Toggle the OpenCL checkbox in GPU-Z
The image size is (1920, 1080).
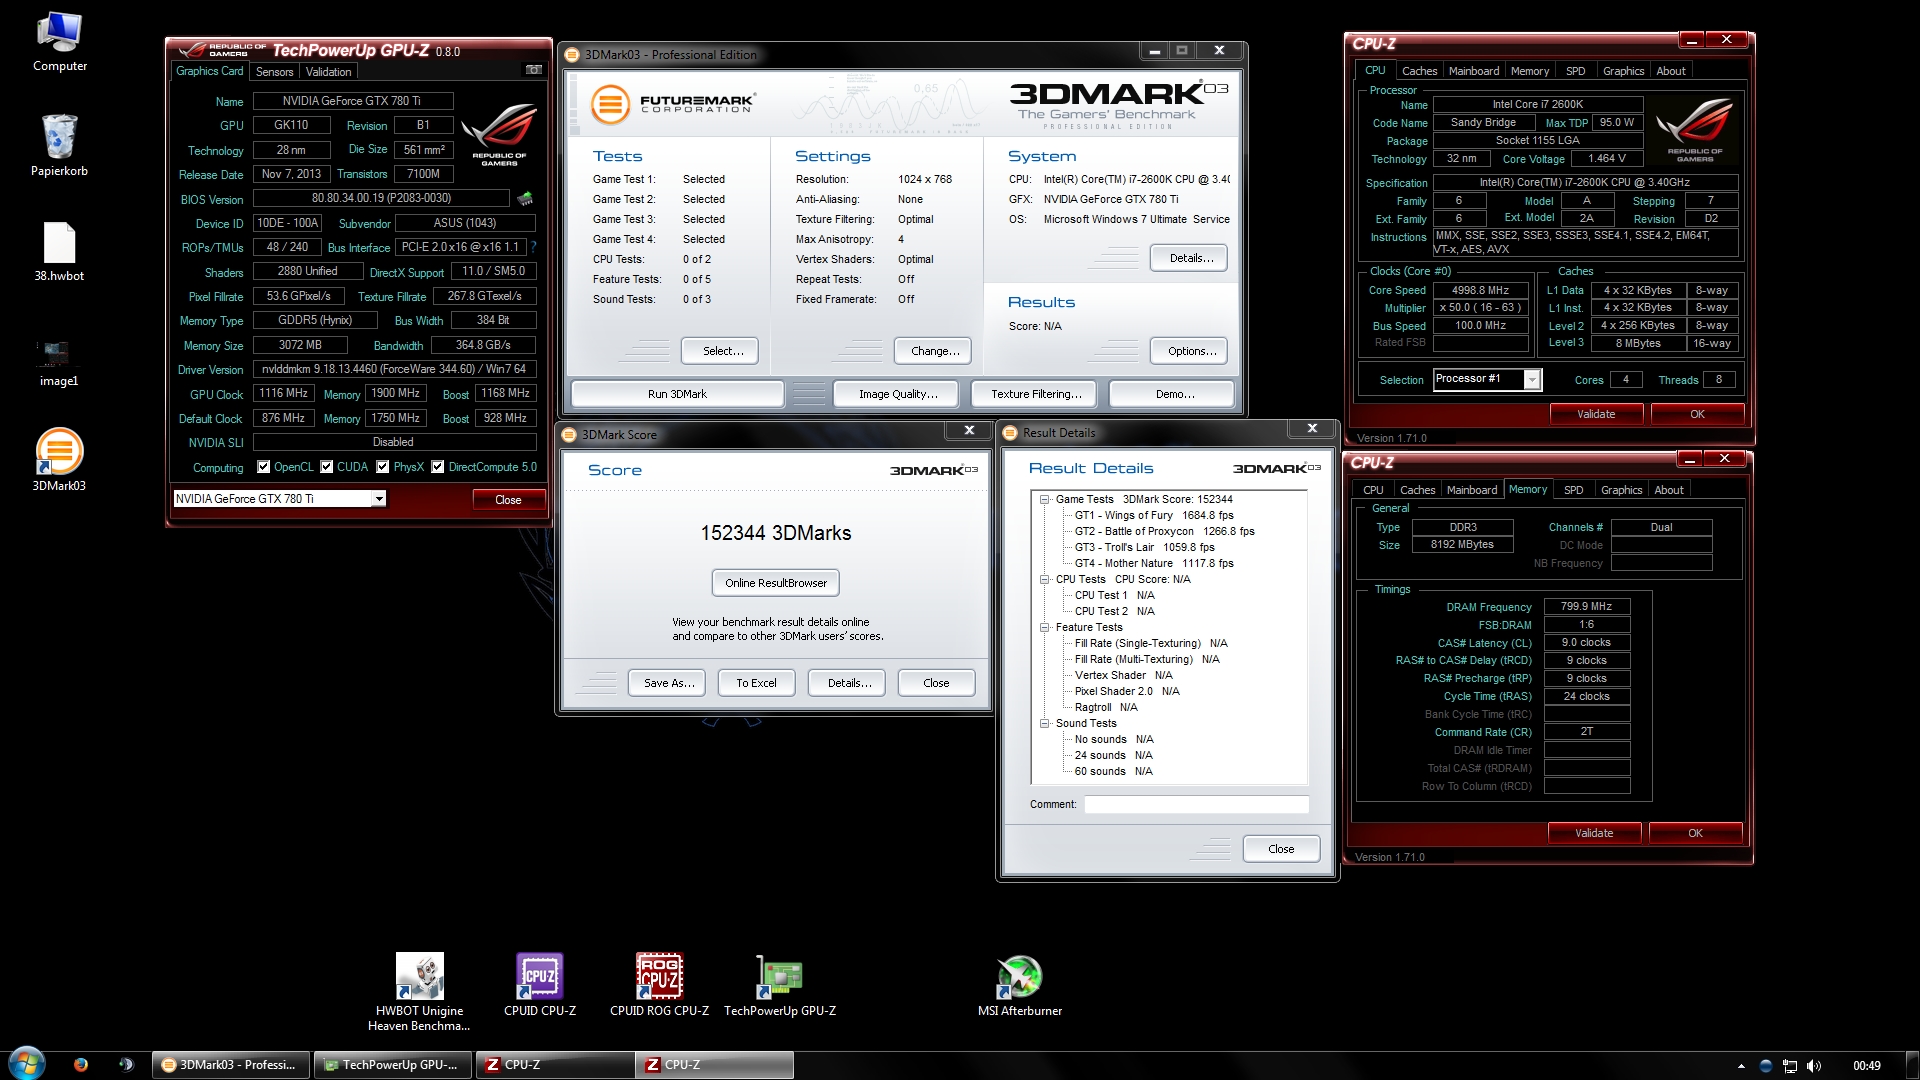click(263, 467)
